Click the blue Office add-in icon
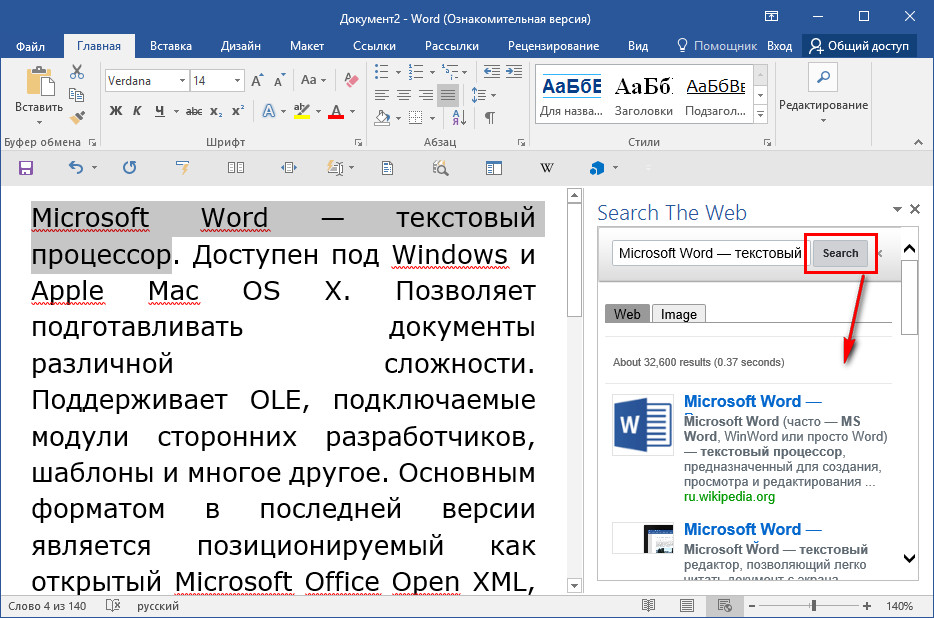Image resolution: width=934 pixels, height=618 pixels. (596, 168)
